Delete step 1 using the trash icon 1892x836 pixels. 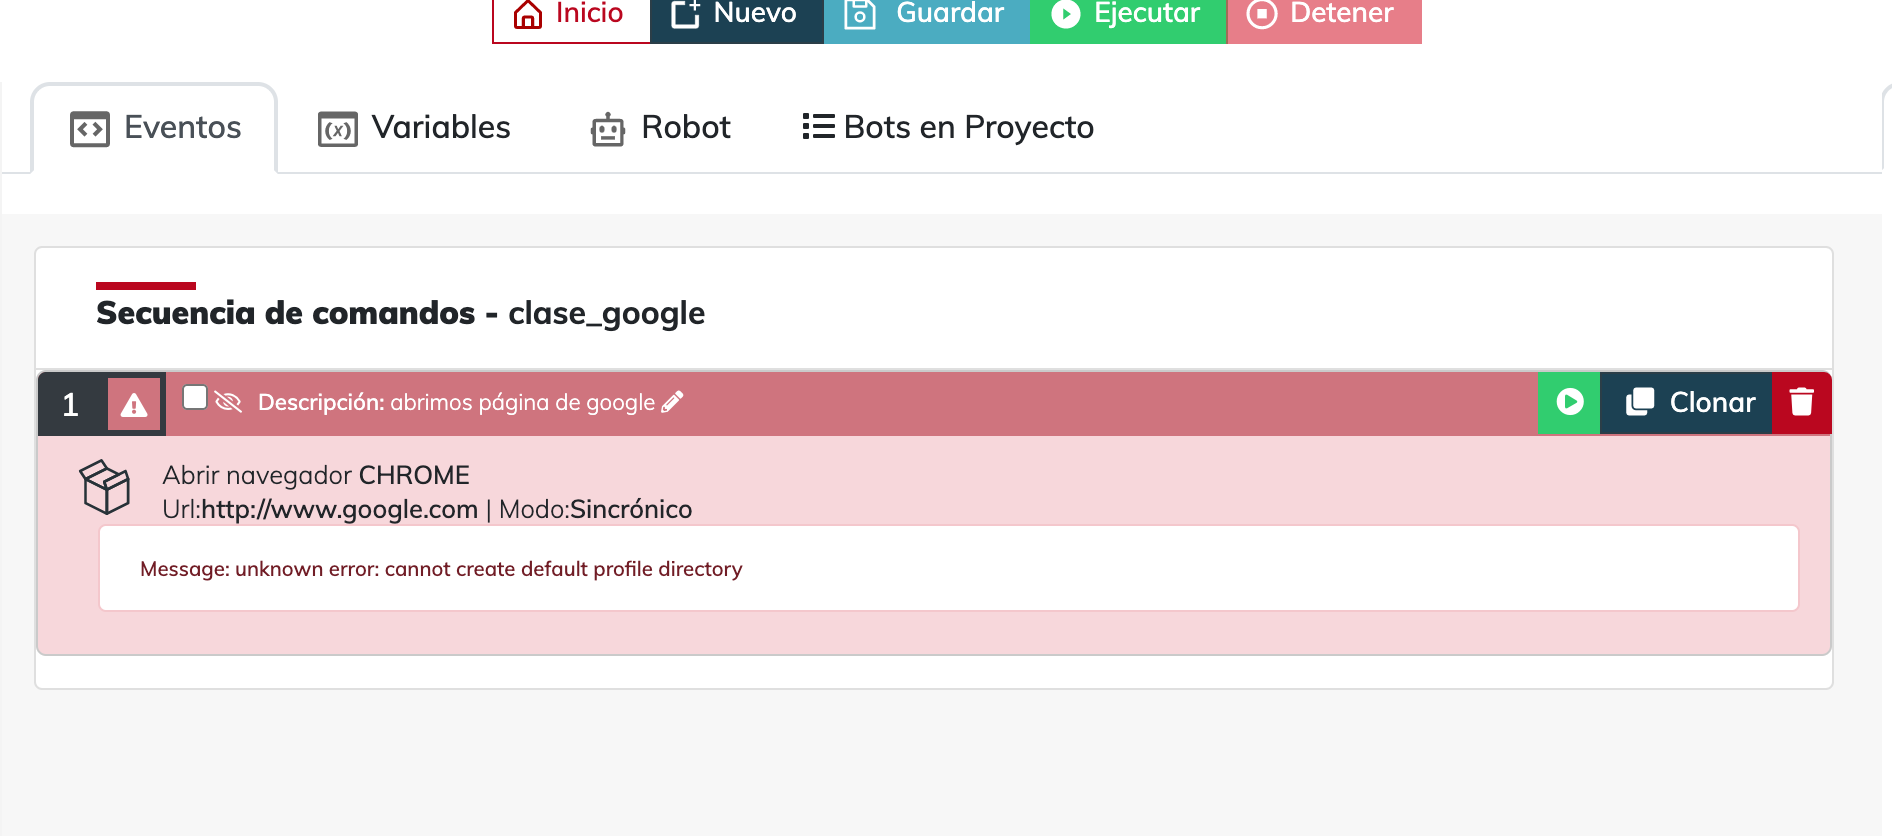point(1801,402)
